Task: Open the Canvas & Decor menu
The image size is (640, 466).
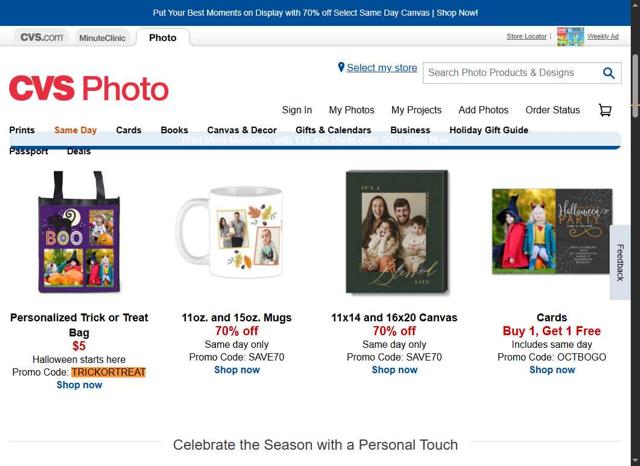Action: (242, 130)
